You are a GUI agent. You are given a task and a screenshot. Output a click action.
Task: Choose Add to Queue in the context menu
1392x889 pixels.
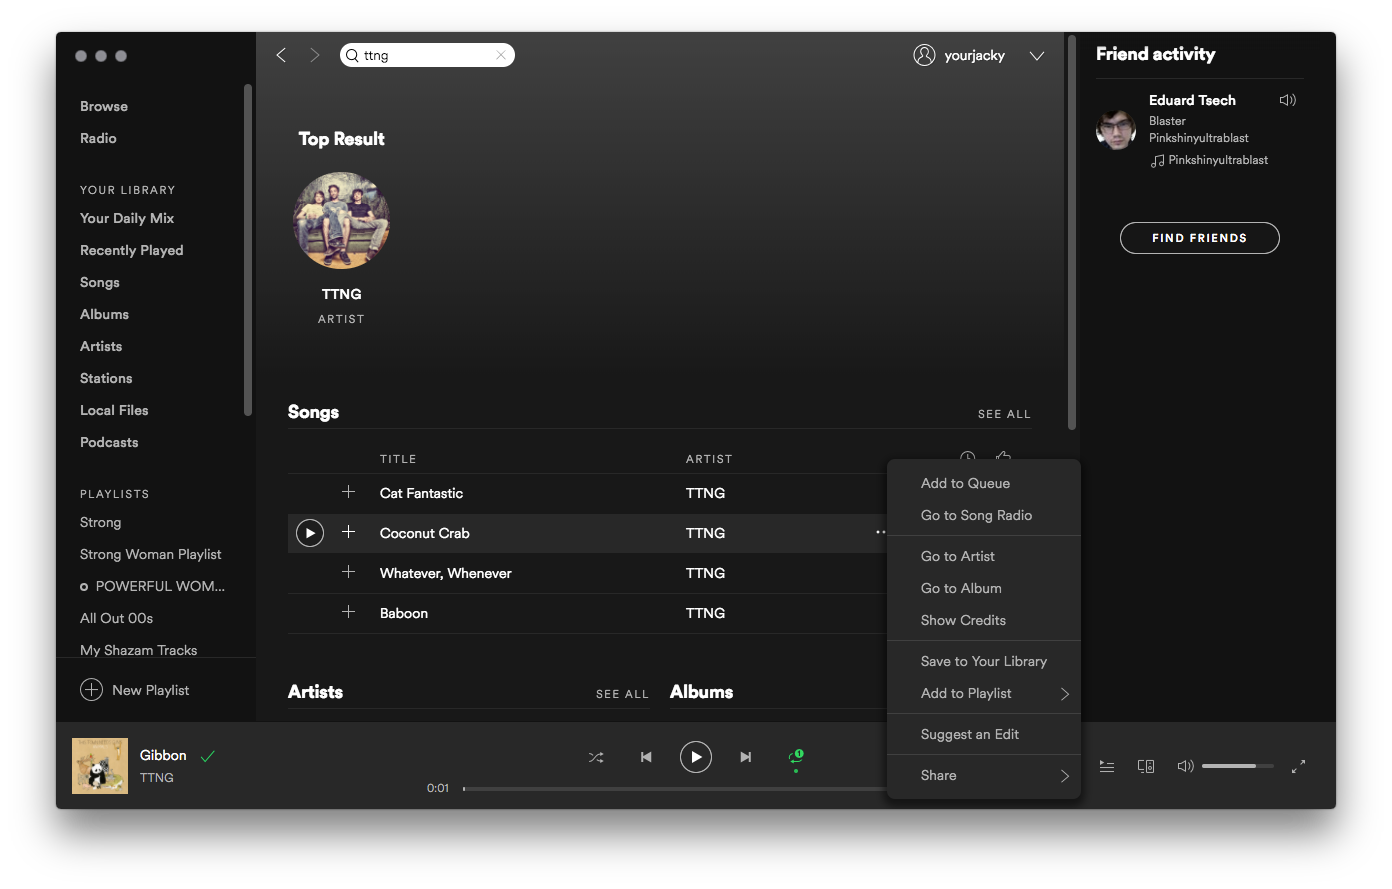click(964, 483)
